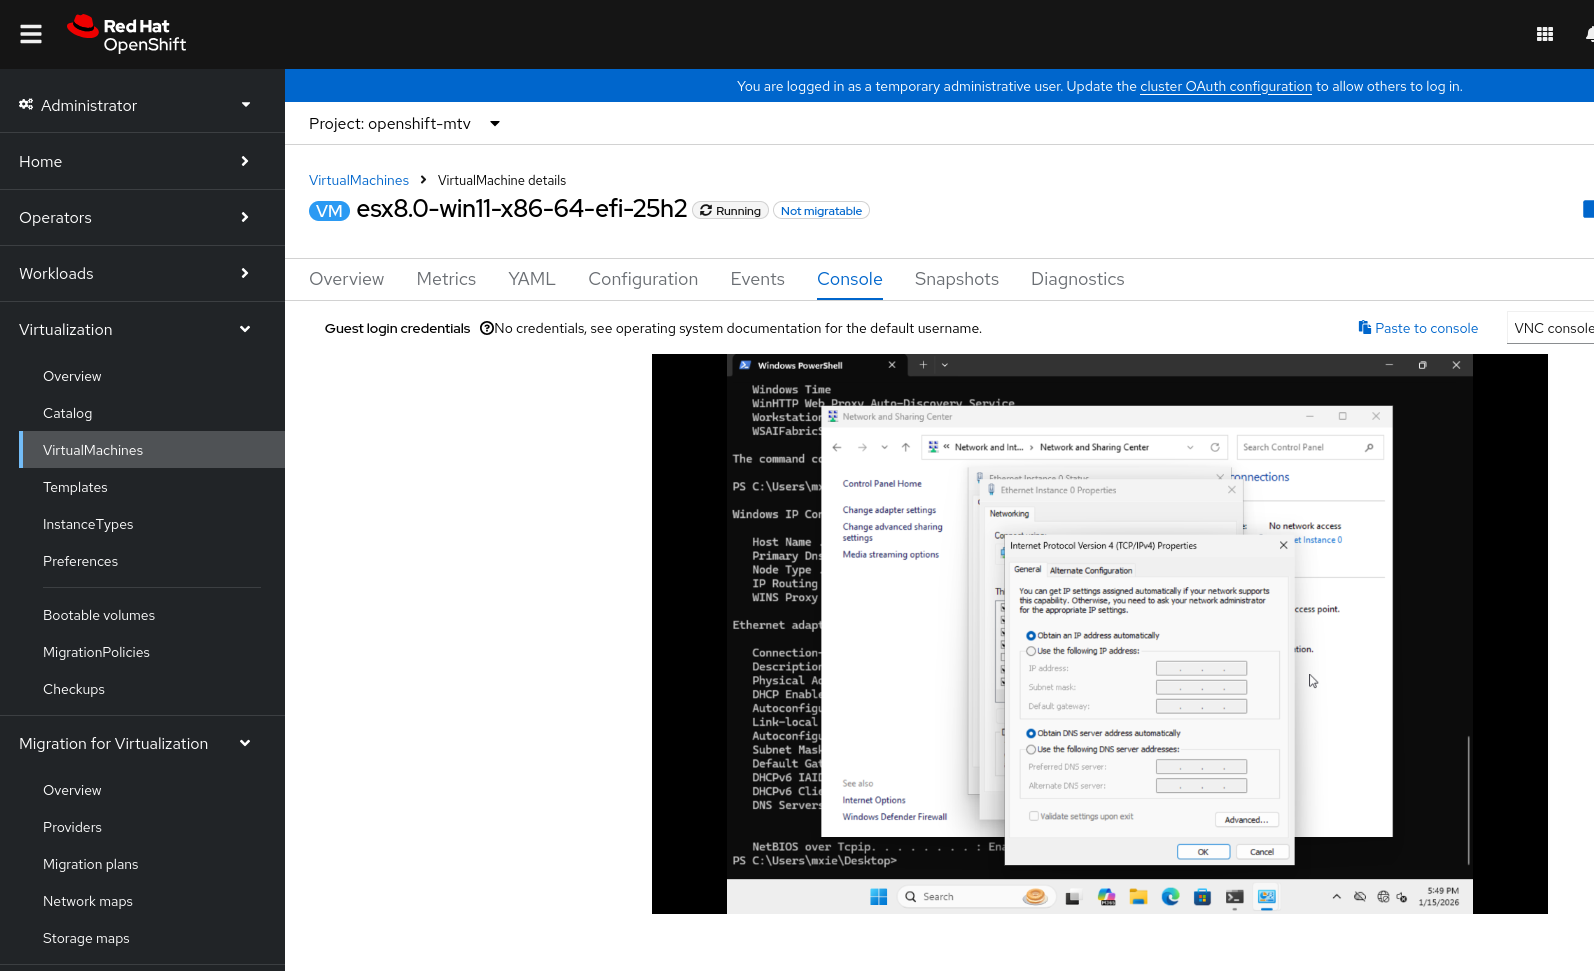This screenshot has height=971, width=1594.
Task: Click the Red Hat OpenShift logo
Action: pos(127,34)
